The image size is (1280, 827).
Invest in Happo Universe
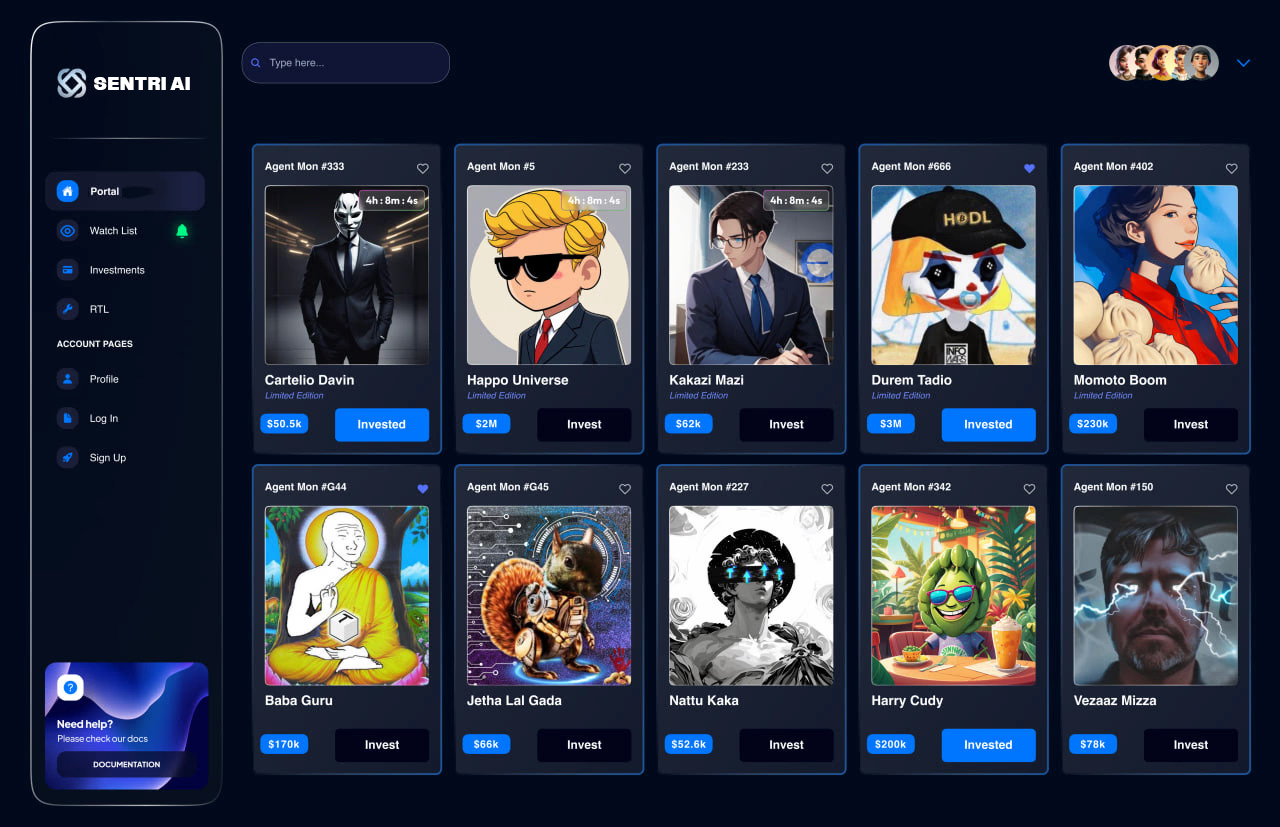[584, 424]
